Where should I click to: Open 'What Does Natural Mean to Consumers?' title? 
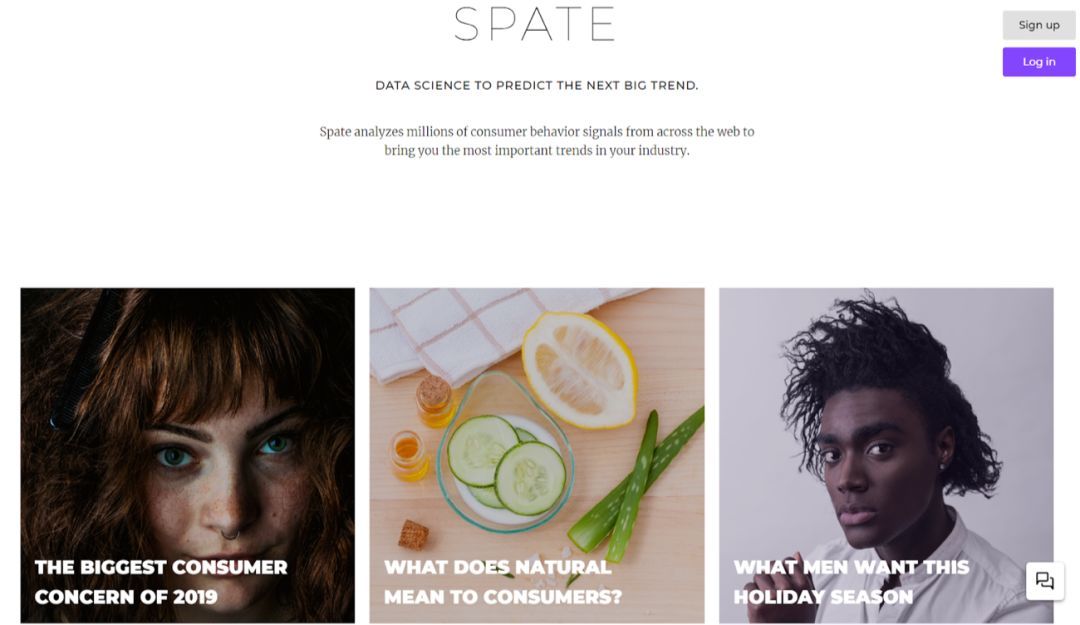point(502,582)
